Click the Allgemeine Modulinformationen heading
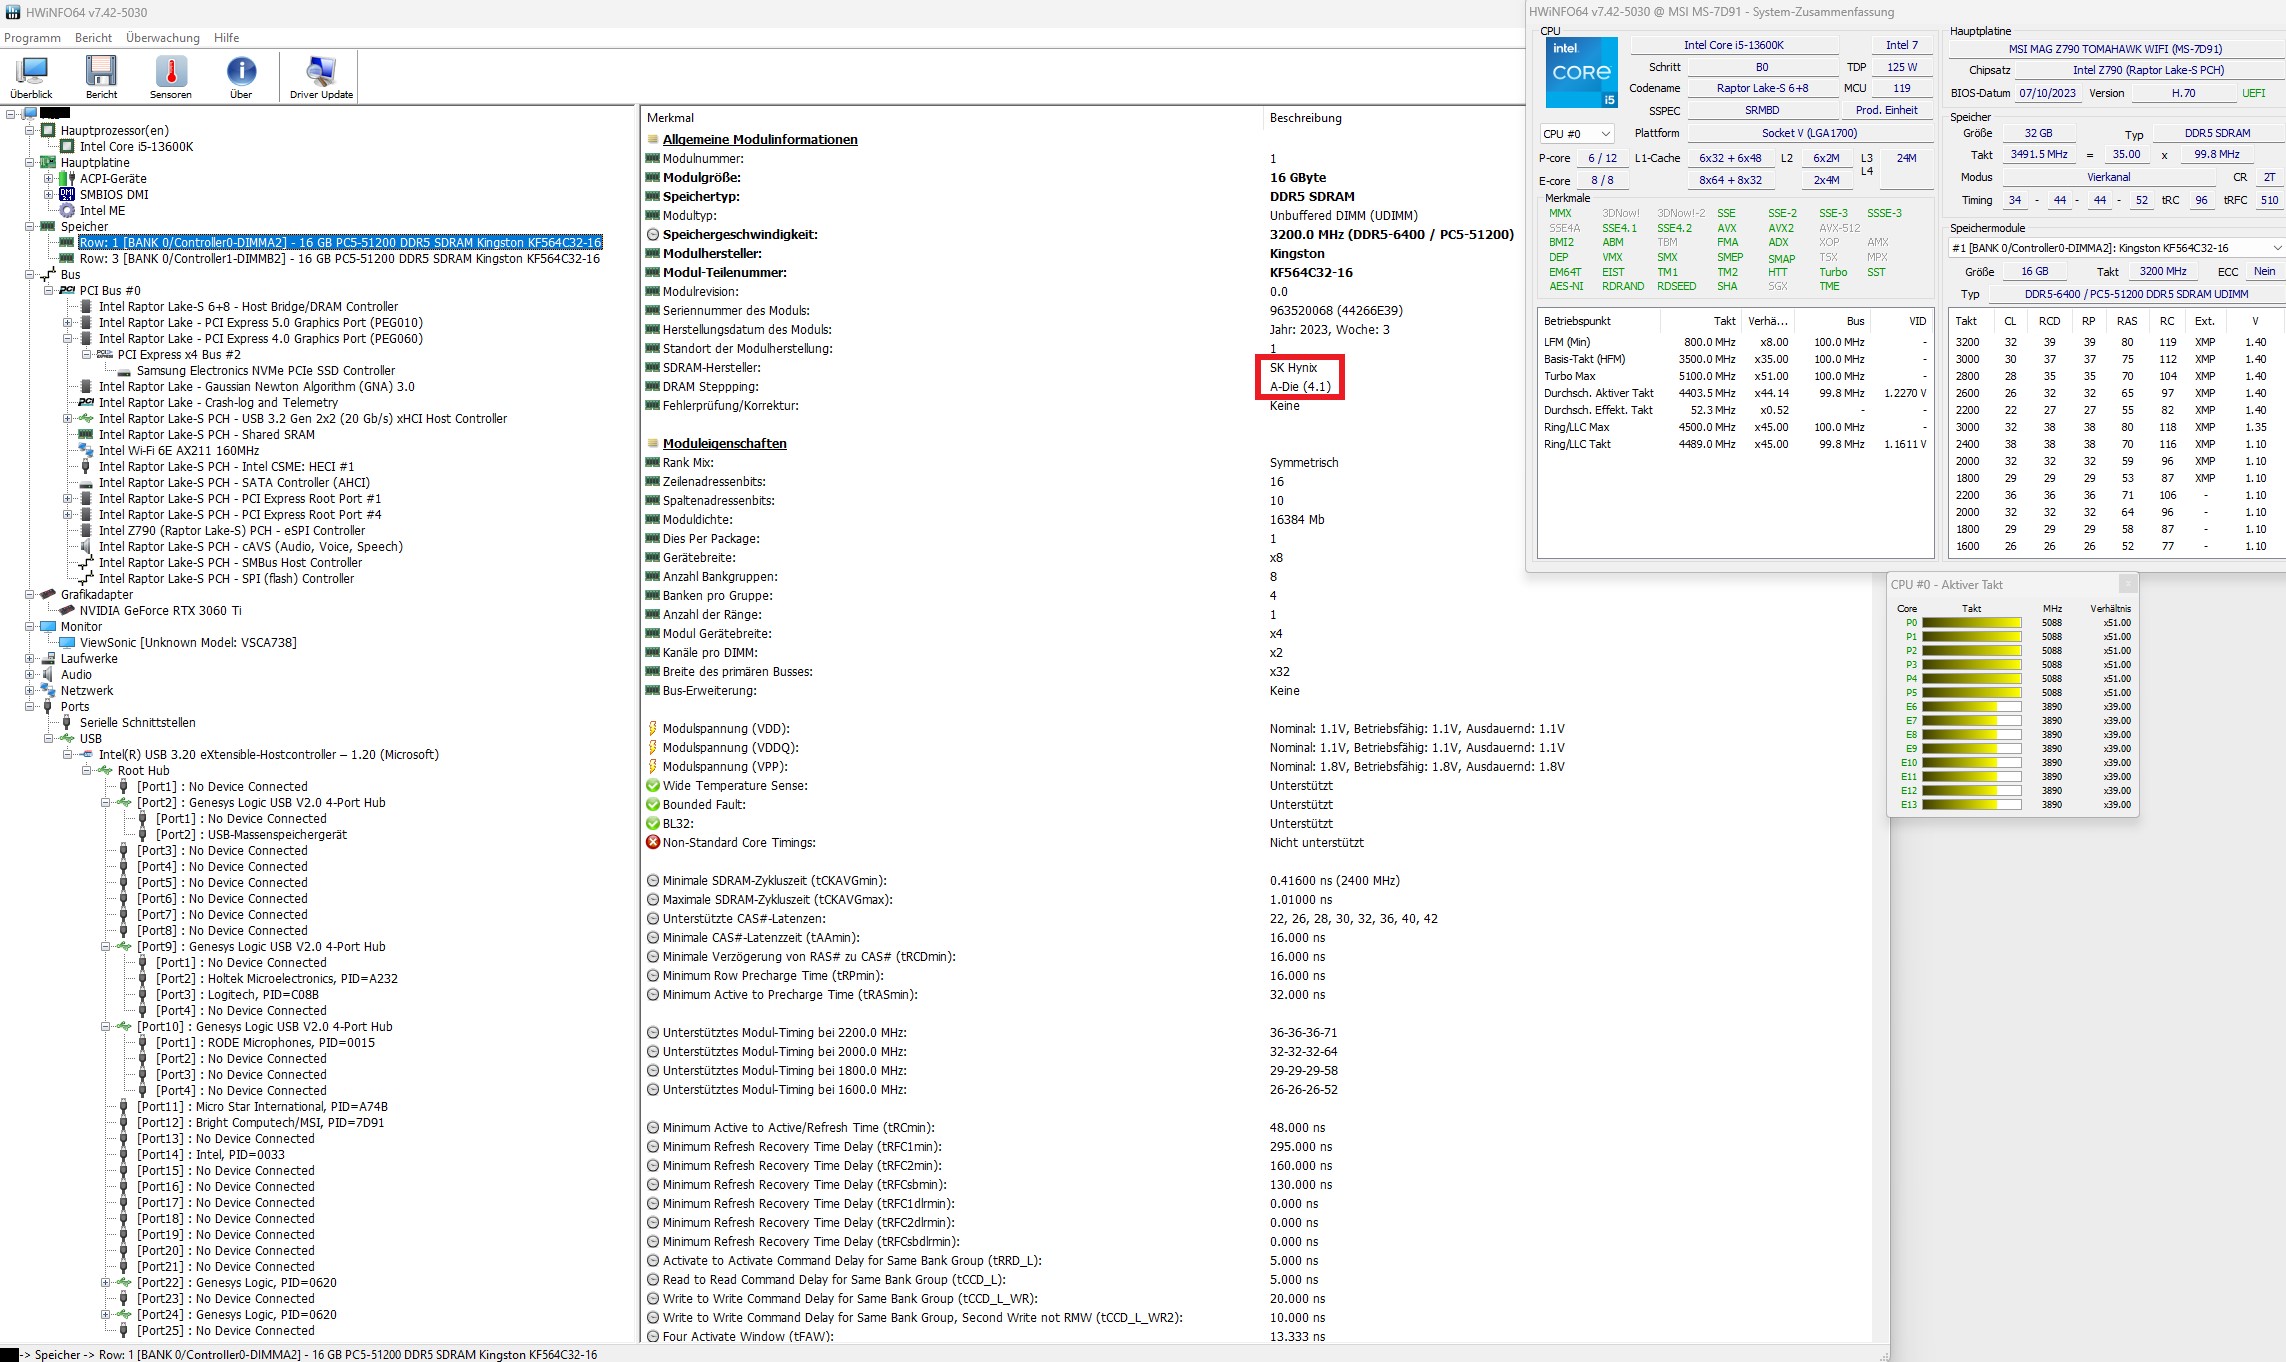The width and height of the screenshot is (2286, 1362). click(x=759, y=139)
